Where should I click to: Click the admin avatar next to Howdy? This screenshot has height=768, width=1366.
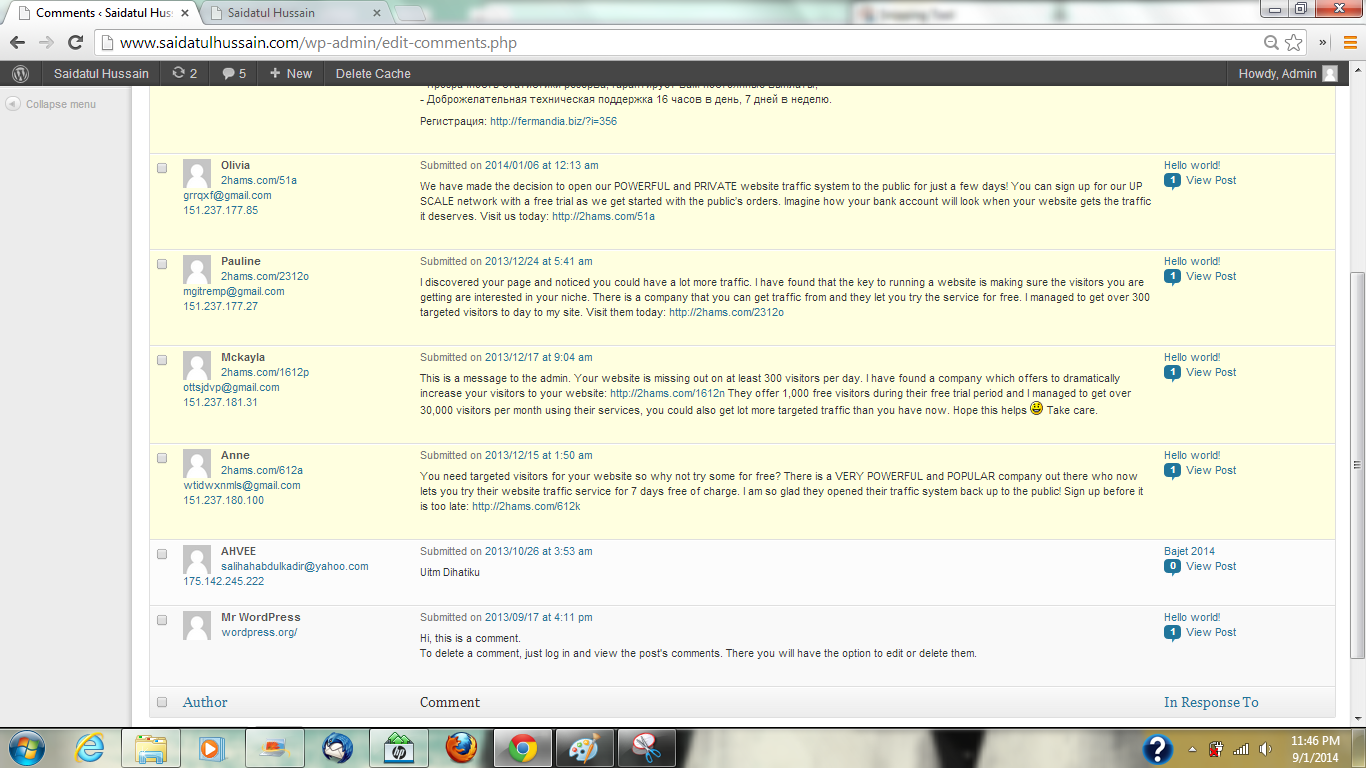(1330, 73)
